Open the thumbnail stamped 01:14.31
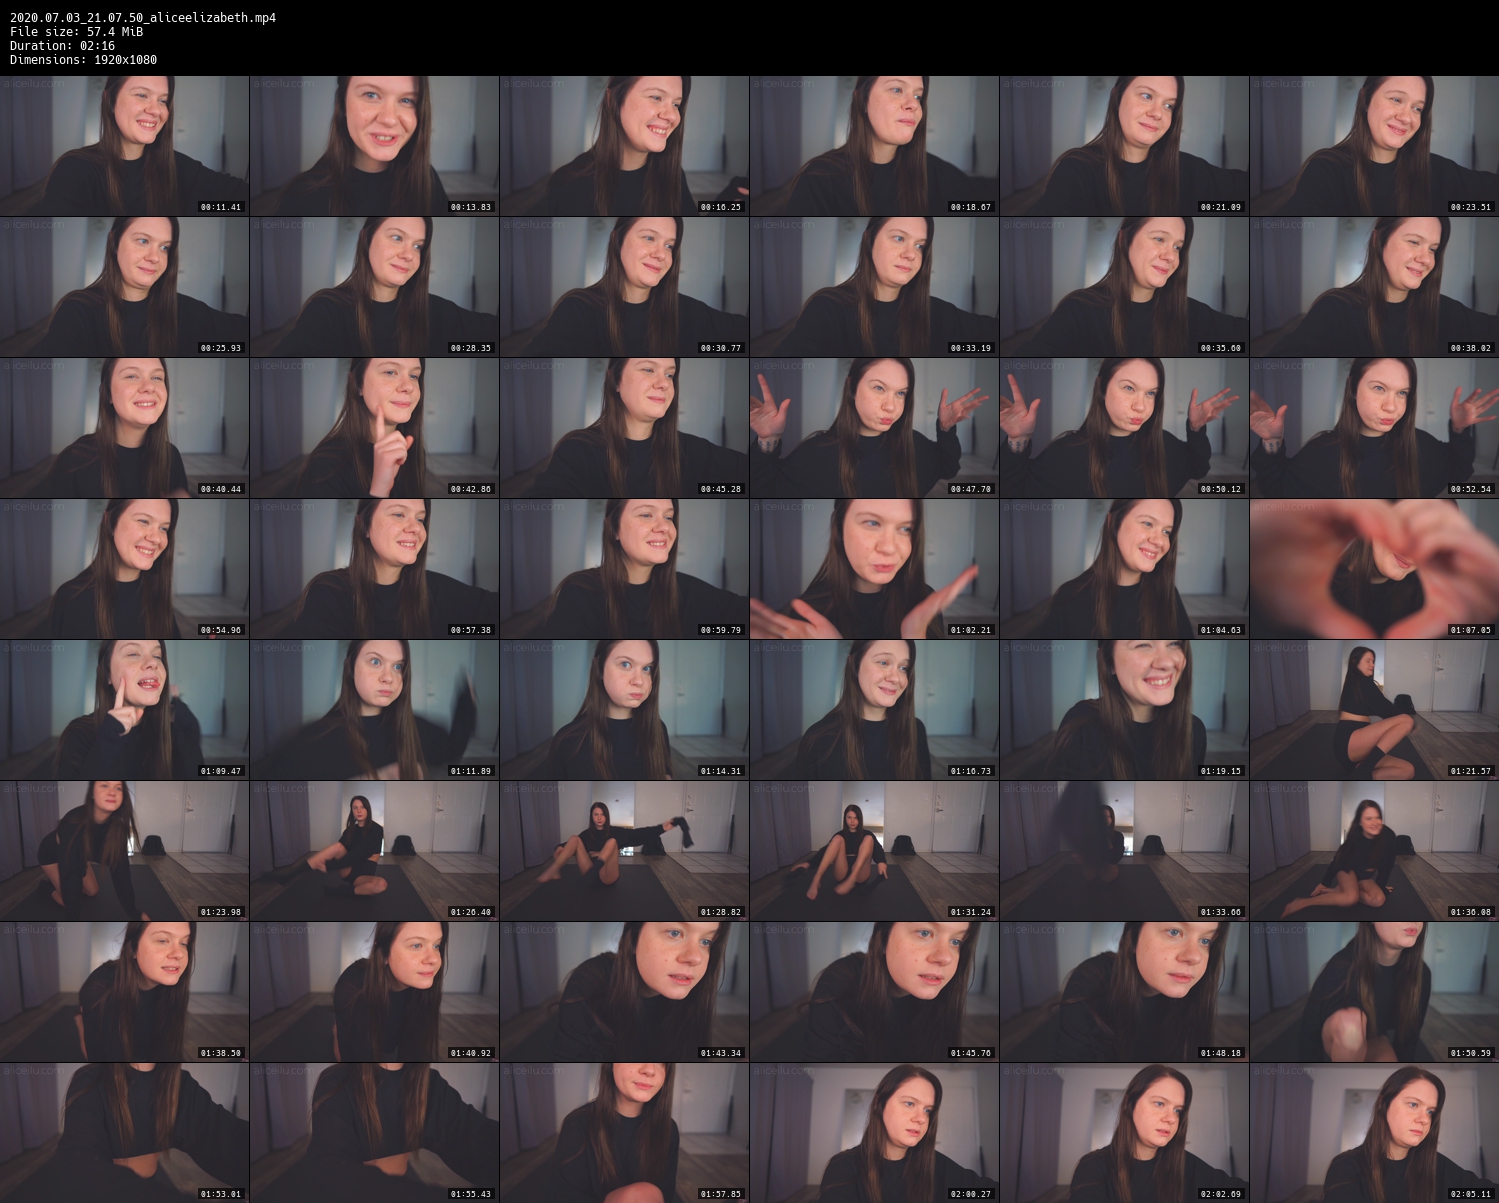The image size is (1499, 1203). pos(624,709)
